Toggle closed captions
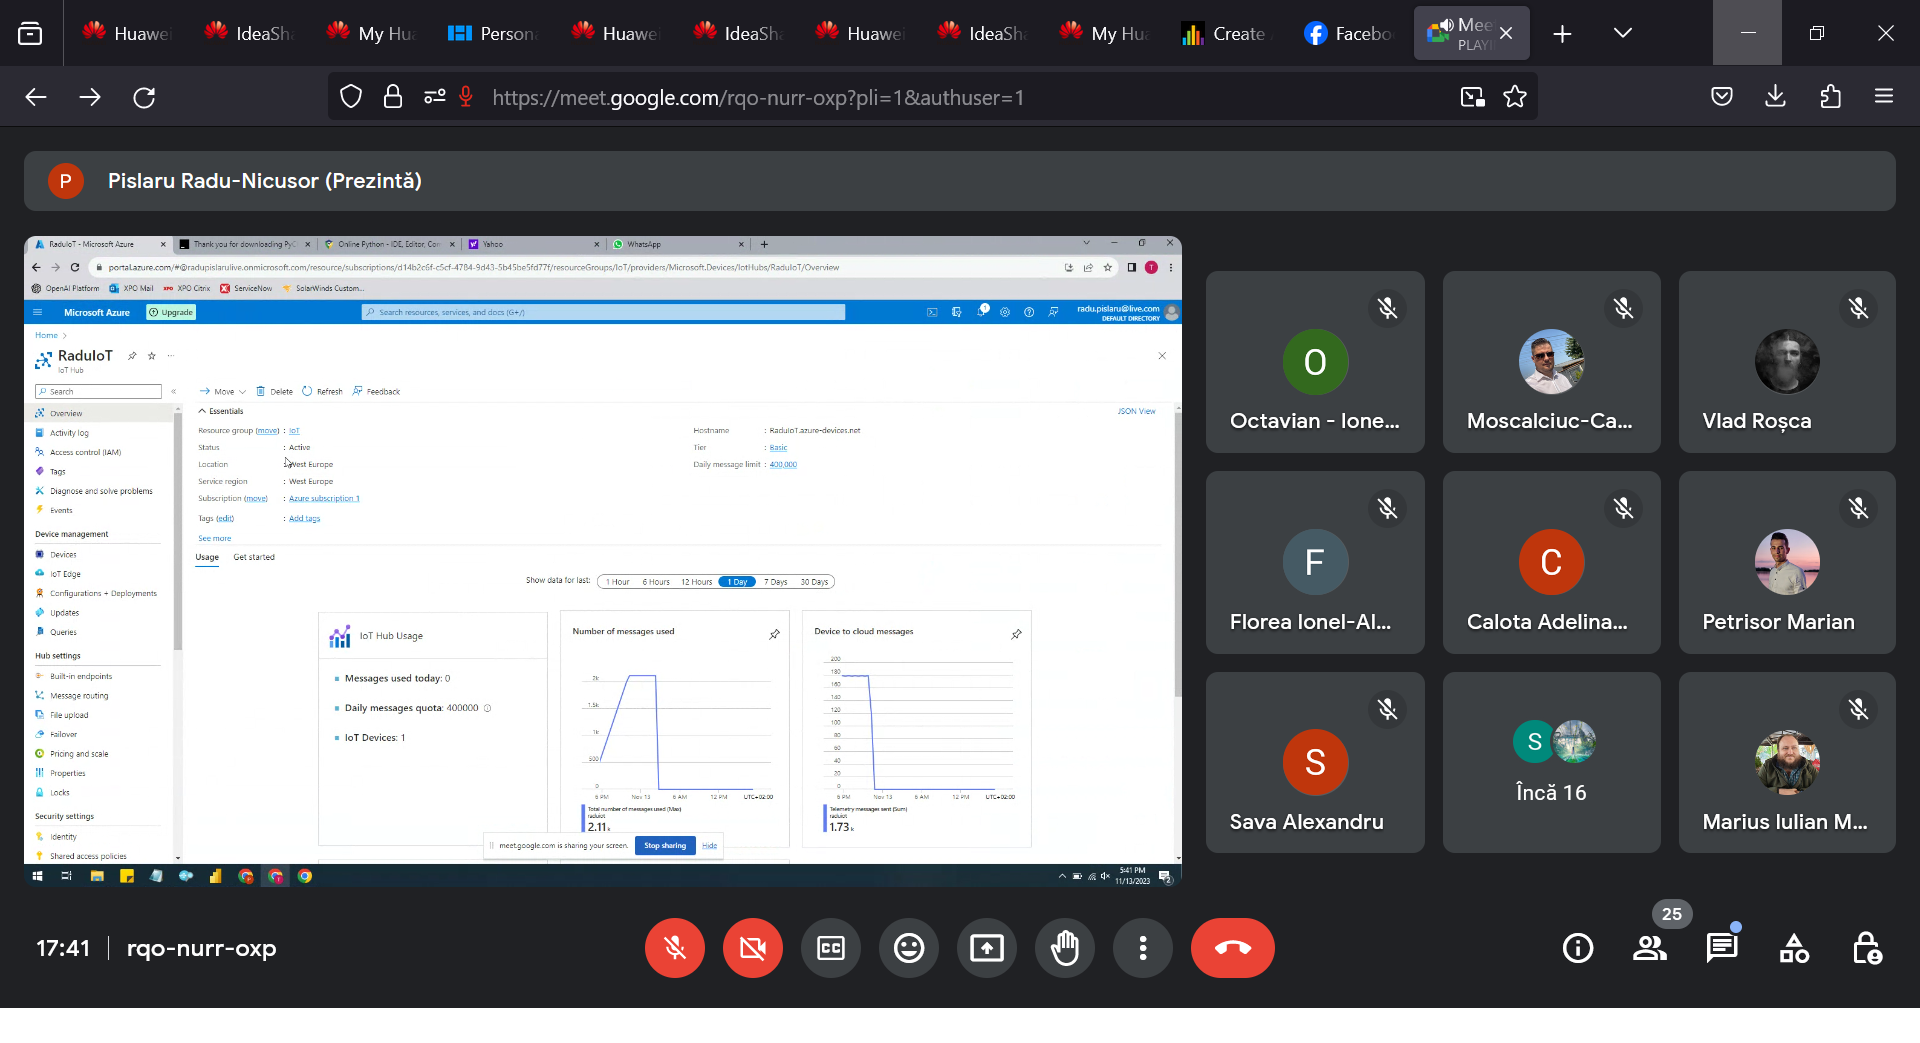Image resolution: width=1920 pixels, height=1043 pixels. point(831,948)
